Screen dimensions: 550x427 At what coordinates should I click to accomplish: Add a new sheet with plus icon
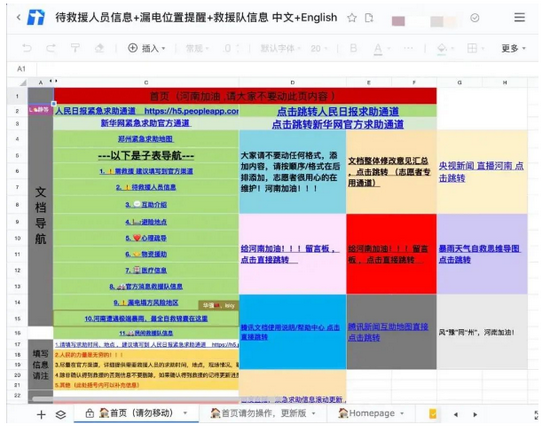[x=41, y=415]
